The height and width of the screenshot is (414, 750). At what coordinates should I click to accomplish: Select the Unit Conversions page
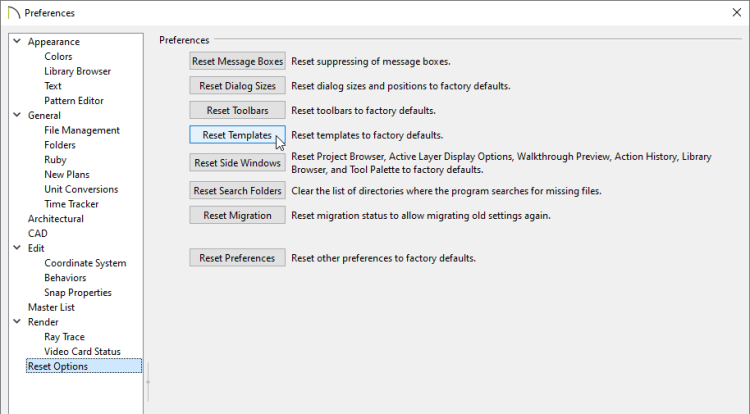point(81,189)
